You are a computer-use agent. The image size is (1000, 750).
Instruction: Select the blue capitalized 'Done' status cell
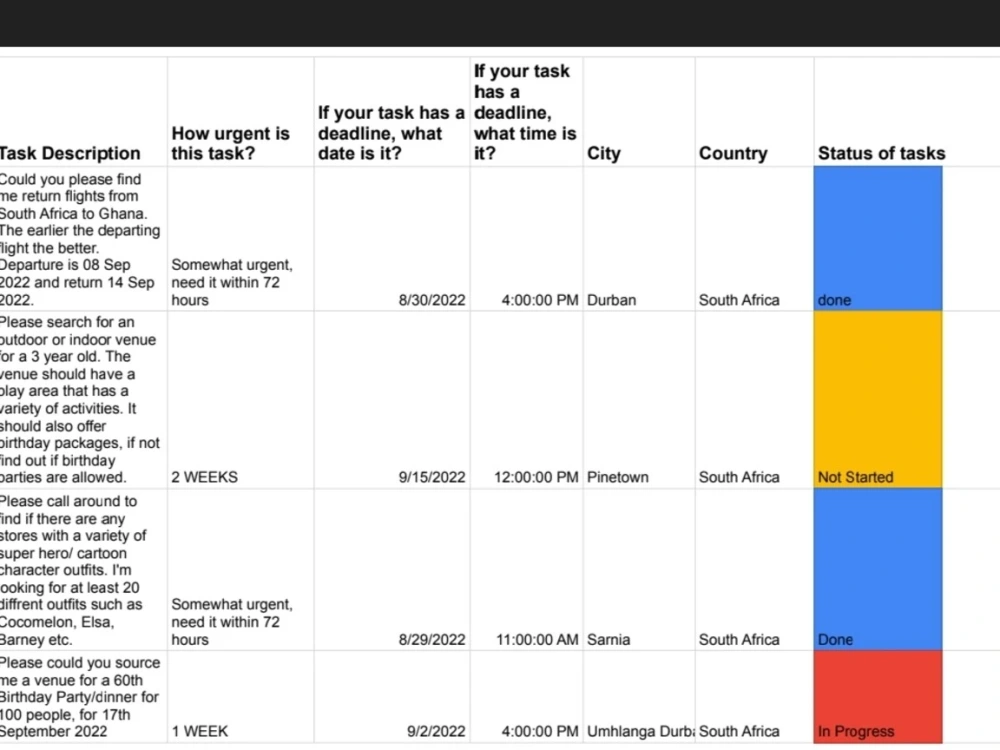click(x=878, y=570)
